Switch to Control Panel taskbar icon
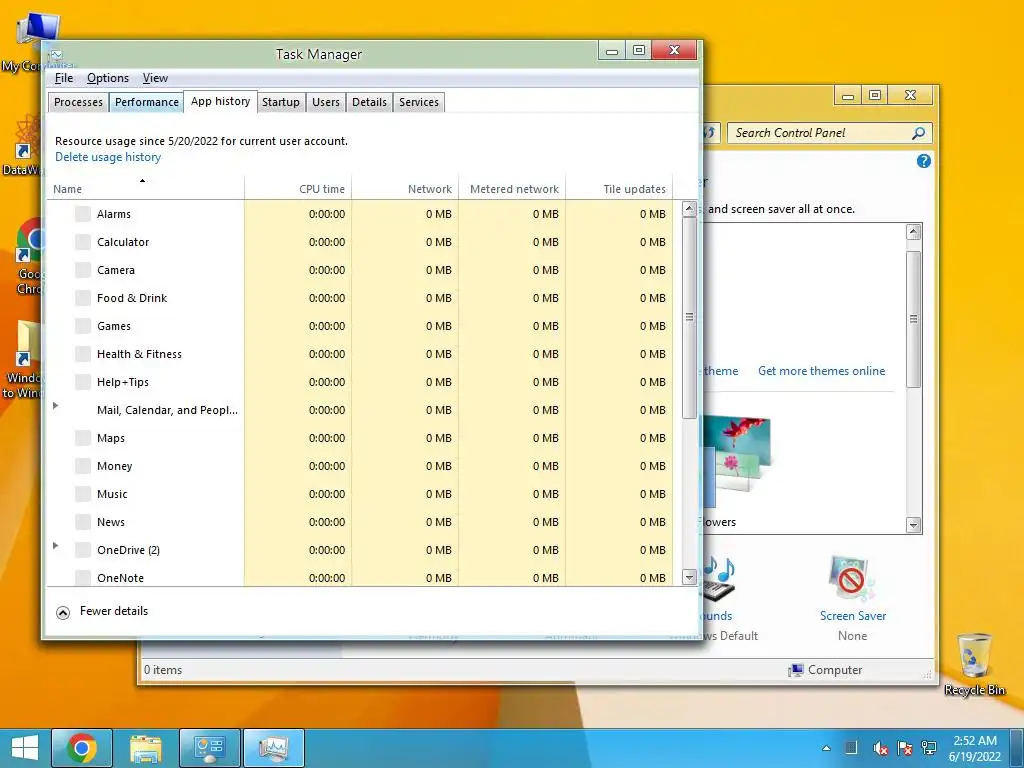 210,748
